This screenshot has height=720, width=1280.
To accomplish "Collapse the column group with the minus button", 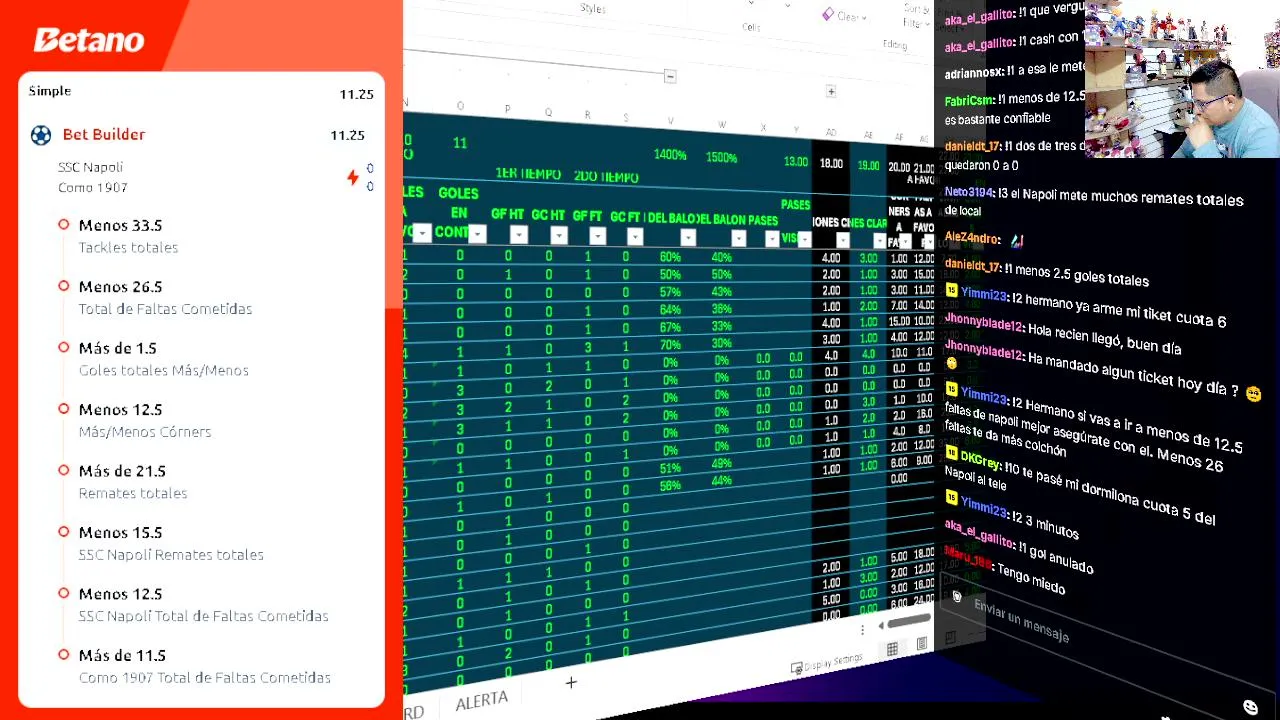I will click(x=670, y=77).
